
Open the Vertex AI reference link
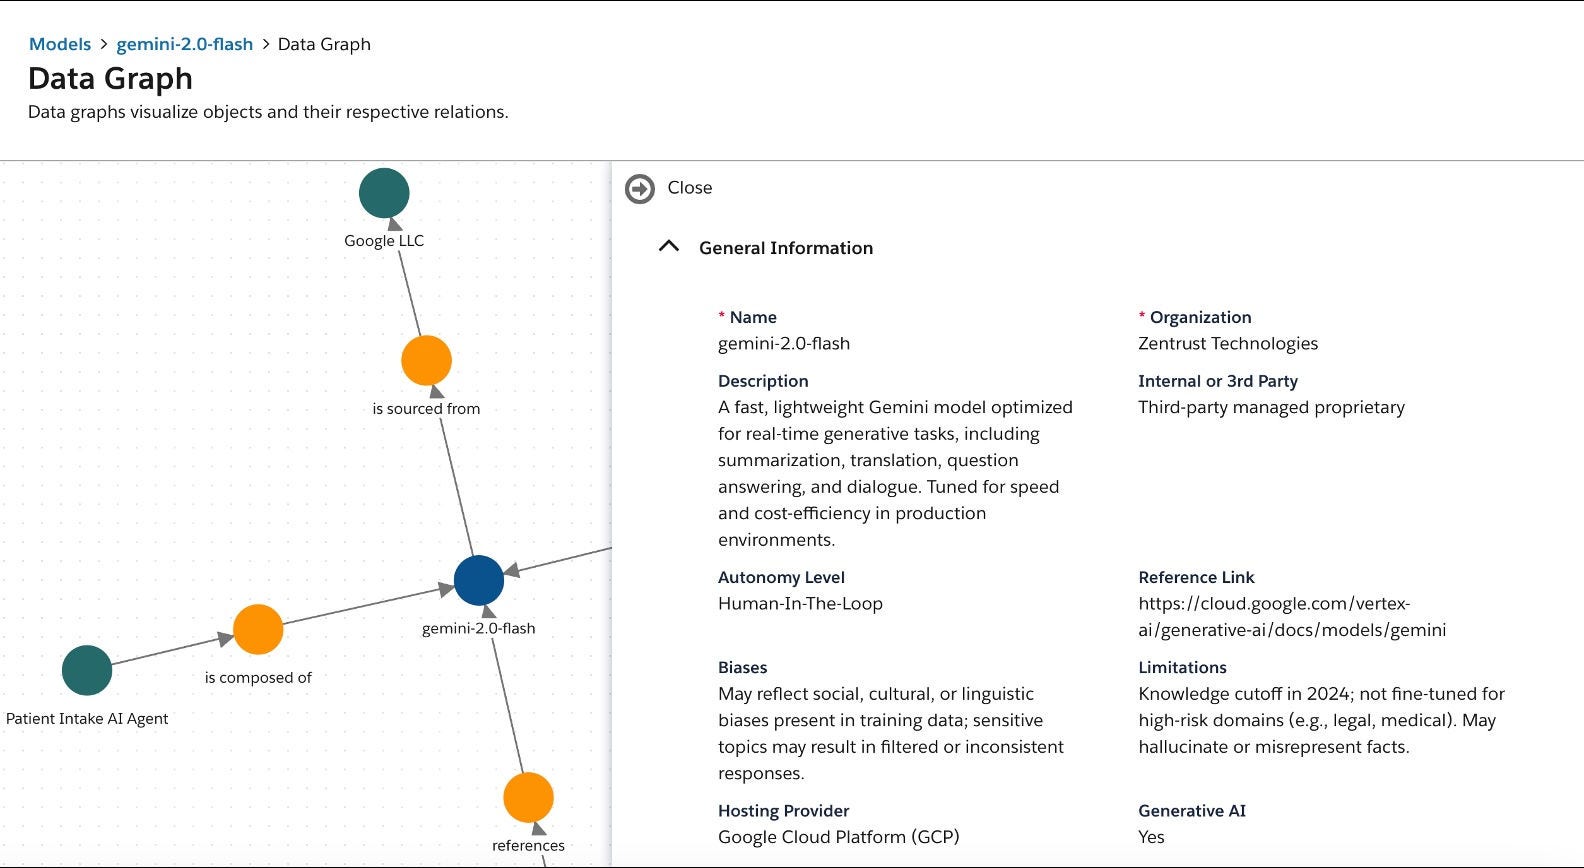click(x=1291, y=616)
